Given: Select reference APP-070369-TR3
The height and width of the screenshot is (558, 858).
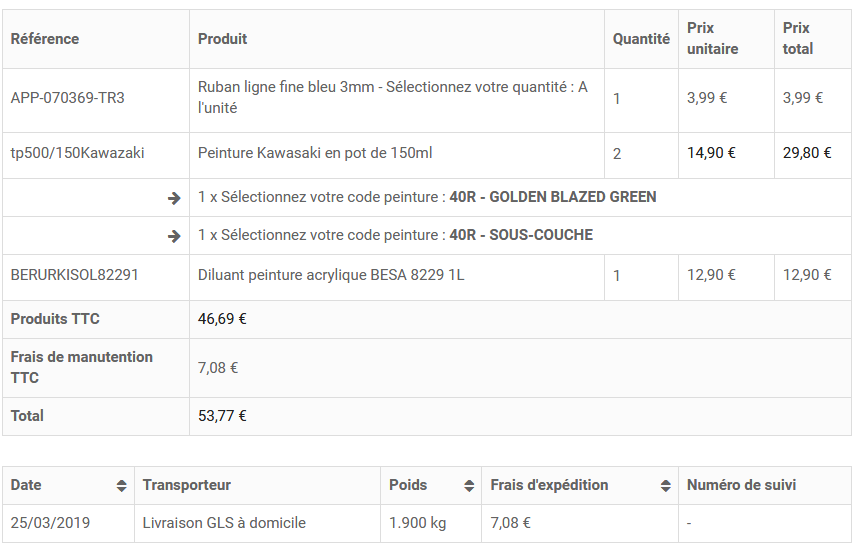Looking at the screenshot, I should (x=68, y=98).
